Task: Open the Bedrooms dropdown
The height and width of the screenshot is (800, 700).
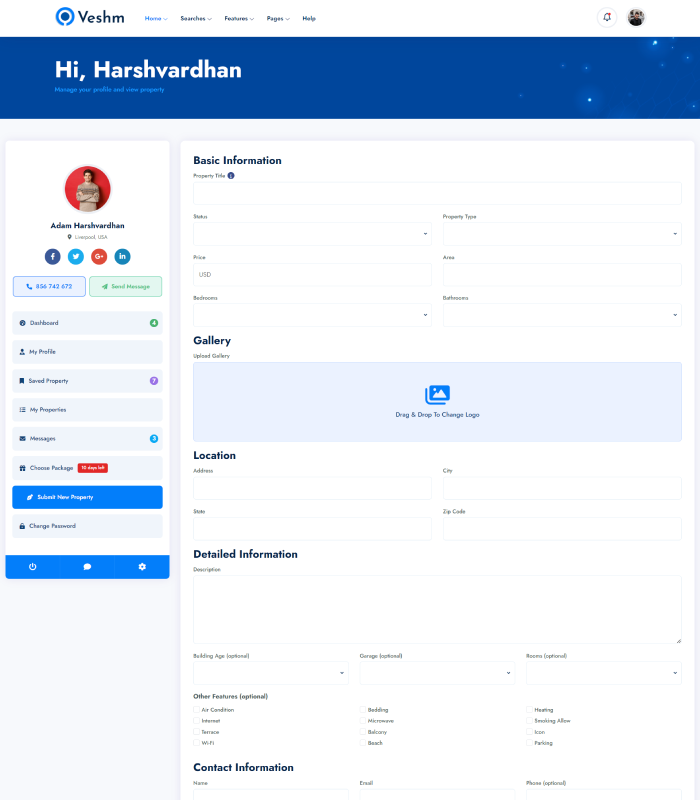Action: (312, 315)
